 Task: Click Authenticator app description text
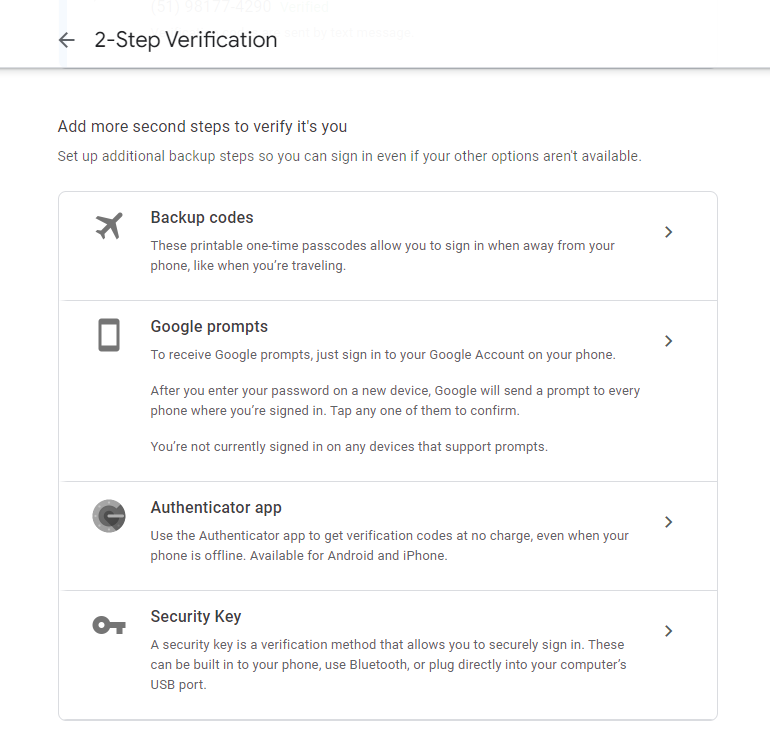click(389, 545)
